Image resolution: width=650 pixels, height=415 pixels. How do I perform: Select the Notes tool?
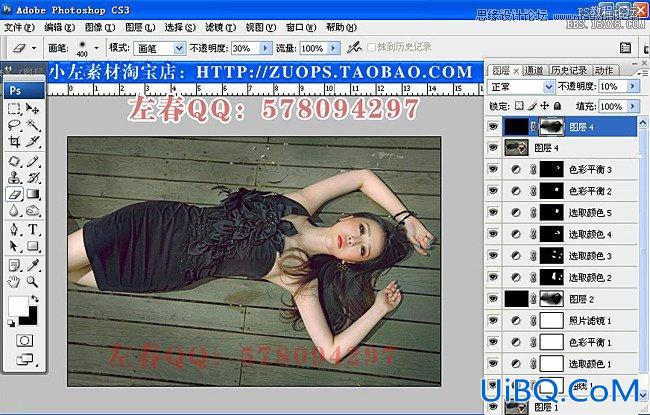15,265
